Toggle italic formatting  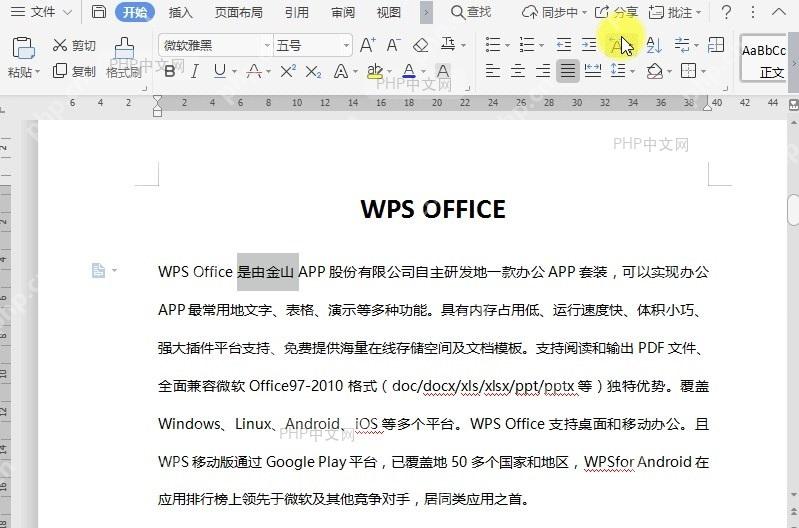click(x=194, y=71)
